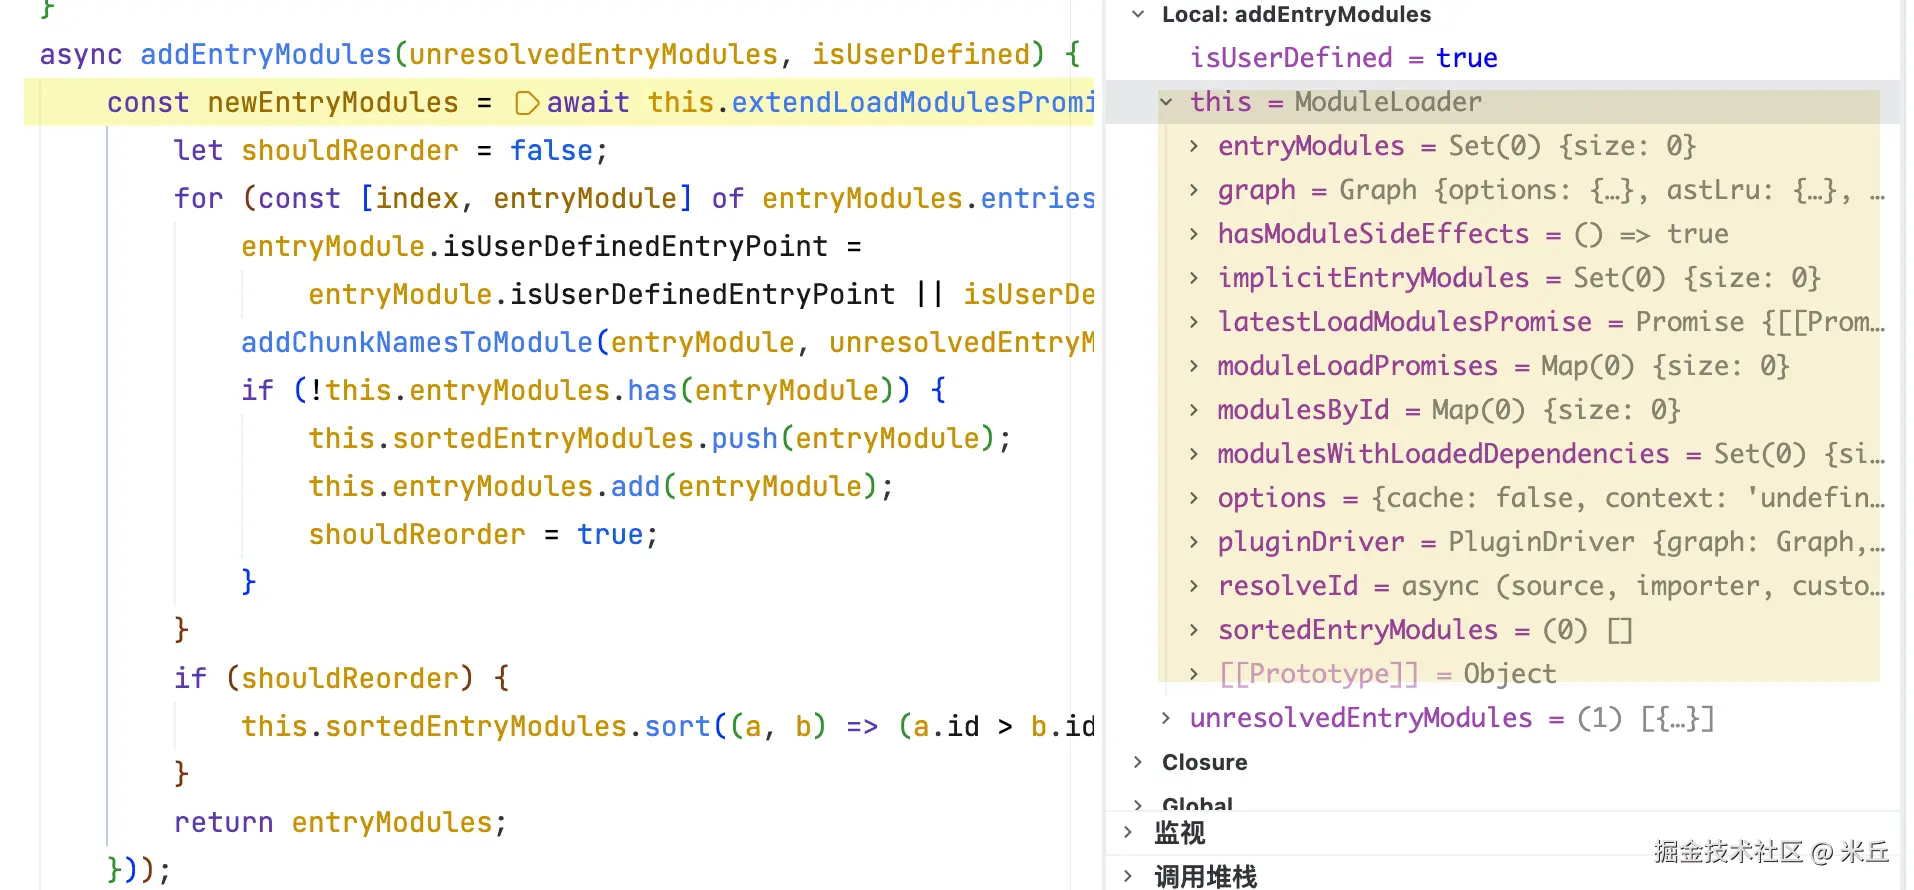1914x890 pixels.
Task: Expand moduleLoadPromises Map entry
Action: [x=1194, y=366]
